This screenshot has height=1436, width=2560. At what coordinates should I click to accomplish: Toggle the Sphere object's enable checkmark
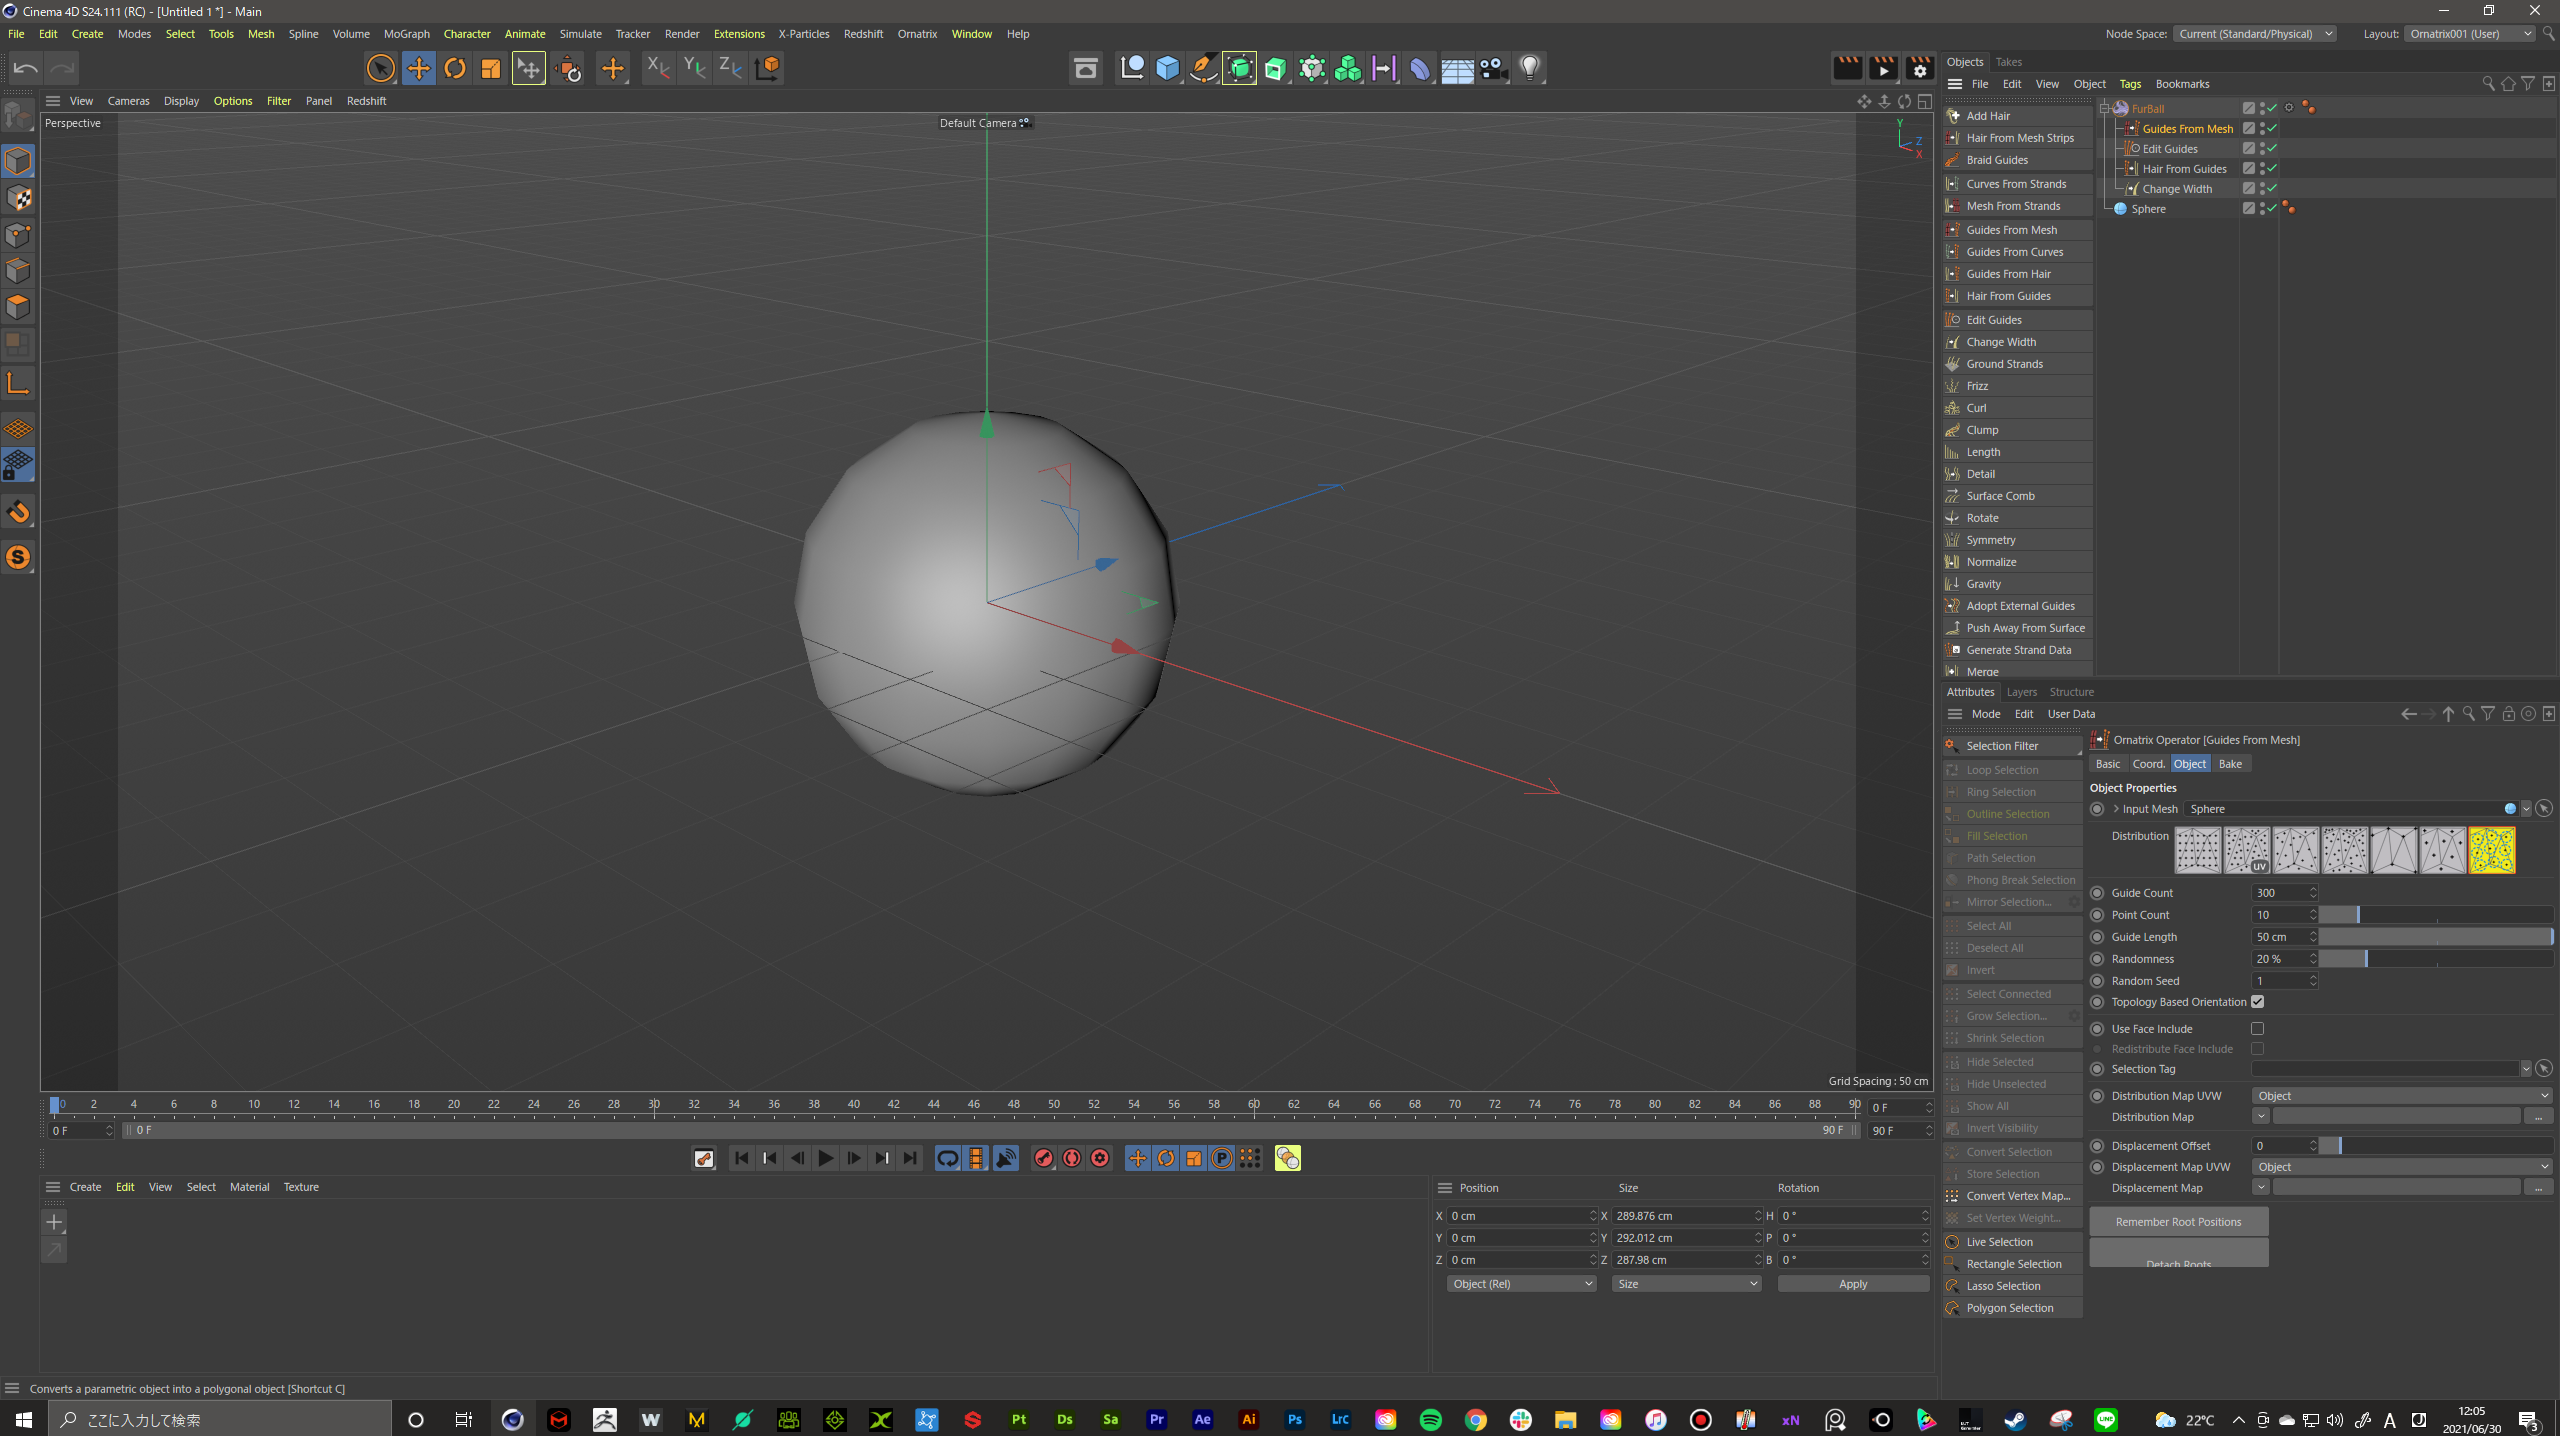[x=2272, y=208]
